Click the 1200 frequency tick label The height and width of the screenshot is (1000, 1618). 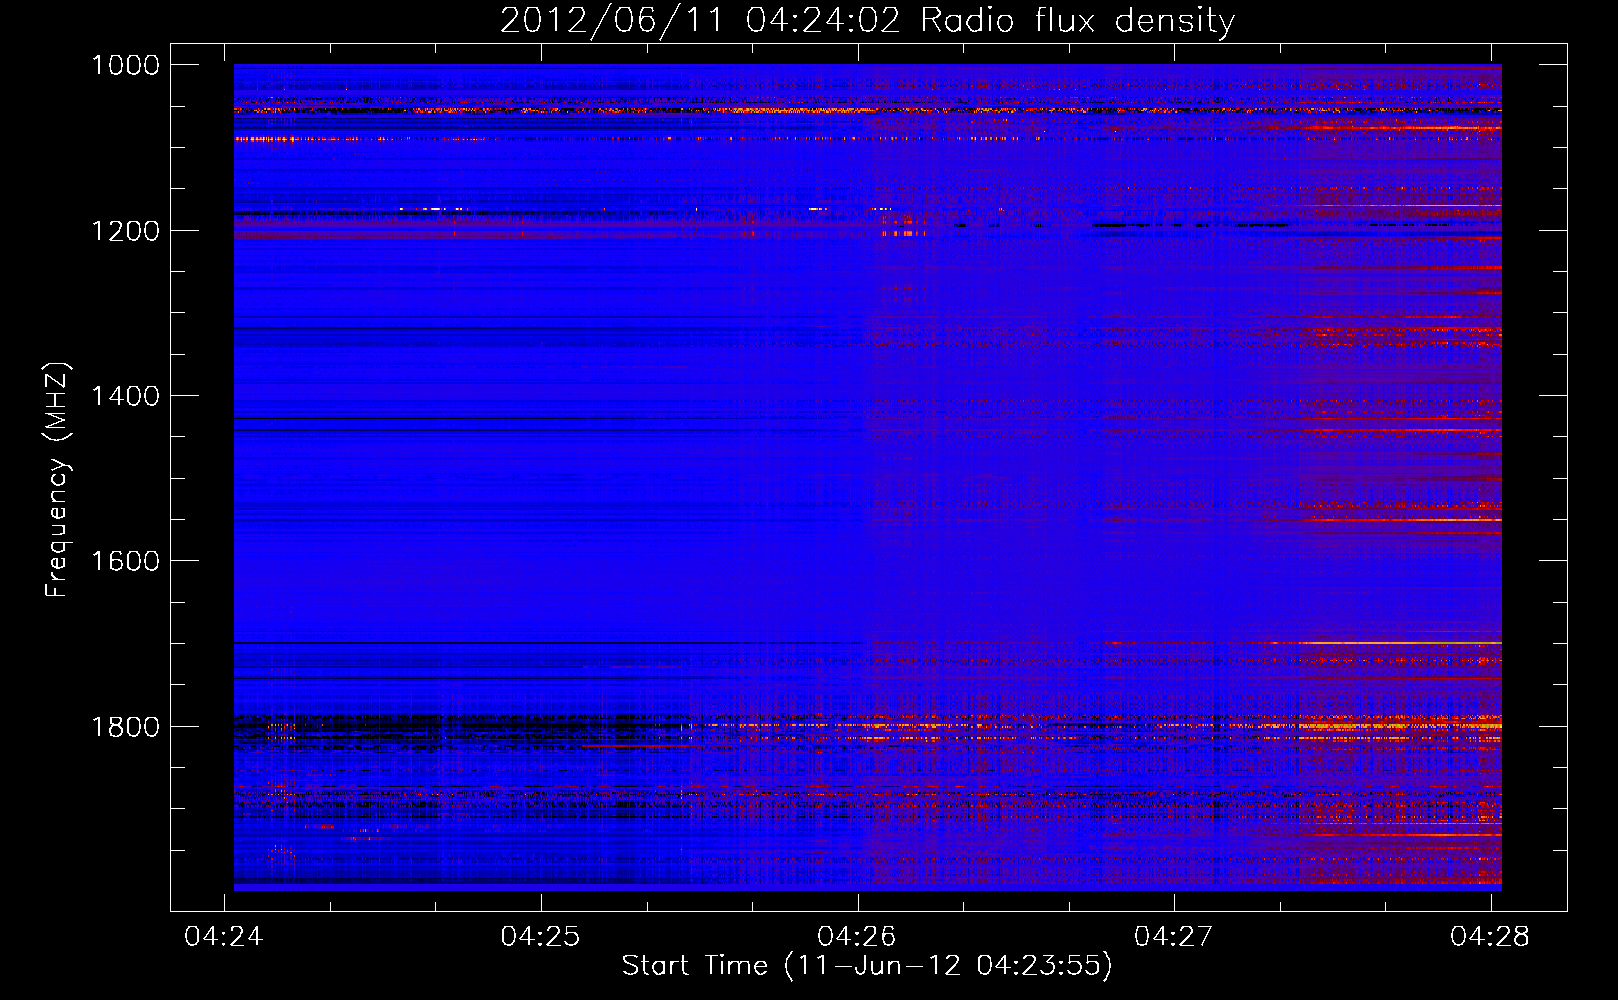[x=125, y=231]
